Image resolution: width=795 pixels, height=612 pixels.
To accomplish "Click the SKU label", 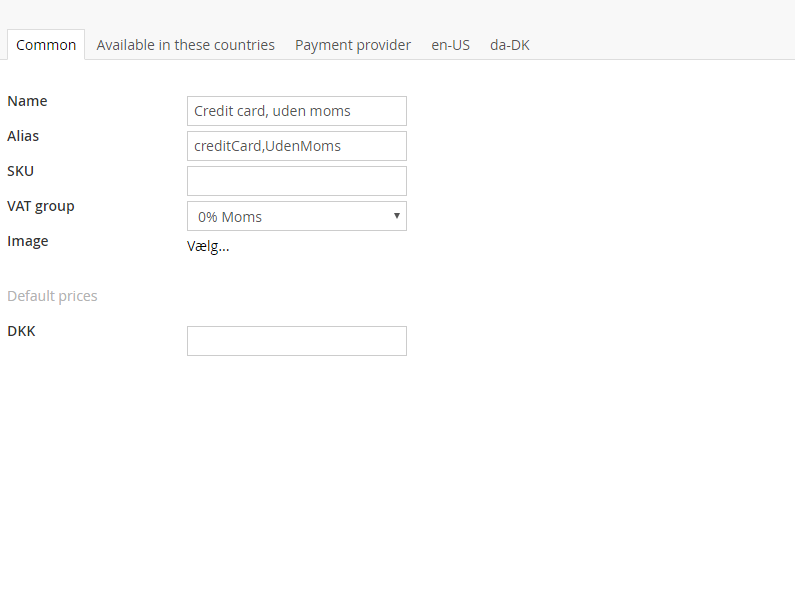I will [20, 171].
